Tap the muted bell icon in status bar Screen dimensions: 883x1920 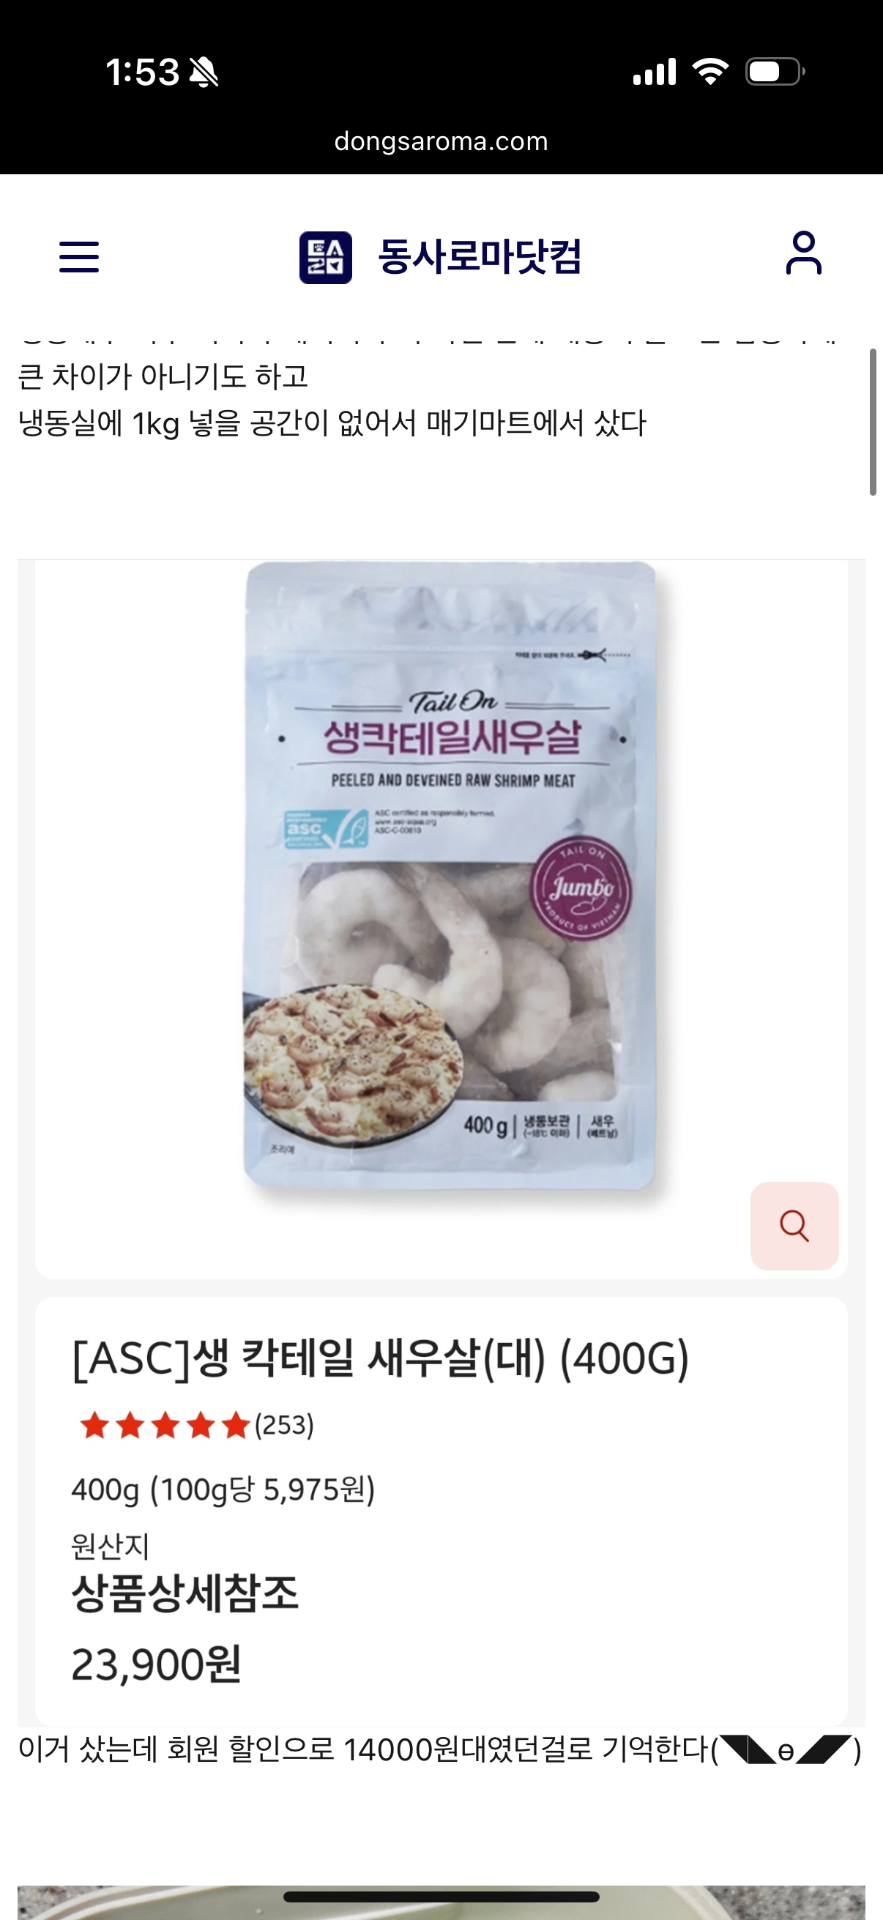pyautogui.click(x=204, y=72)
